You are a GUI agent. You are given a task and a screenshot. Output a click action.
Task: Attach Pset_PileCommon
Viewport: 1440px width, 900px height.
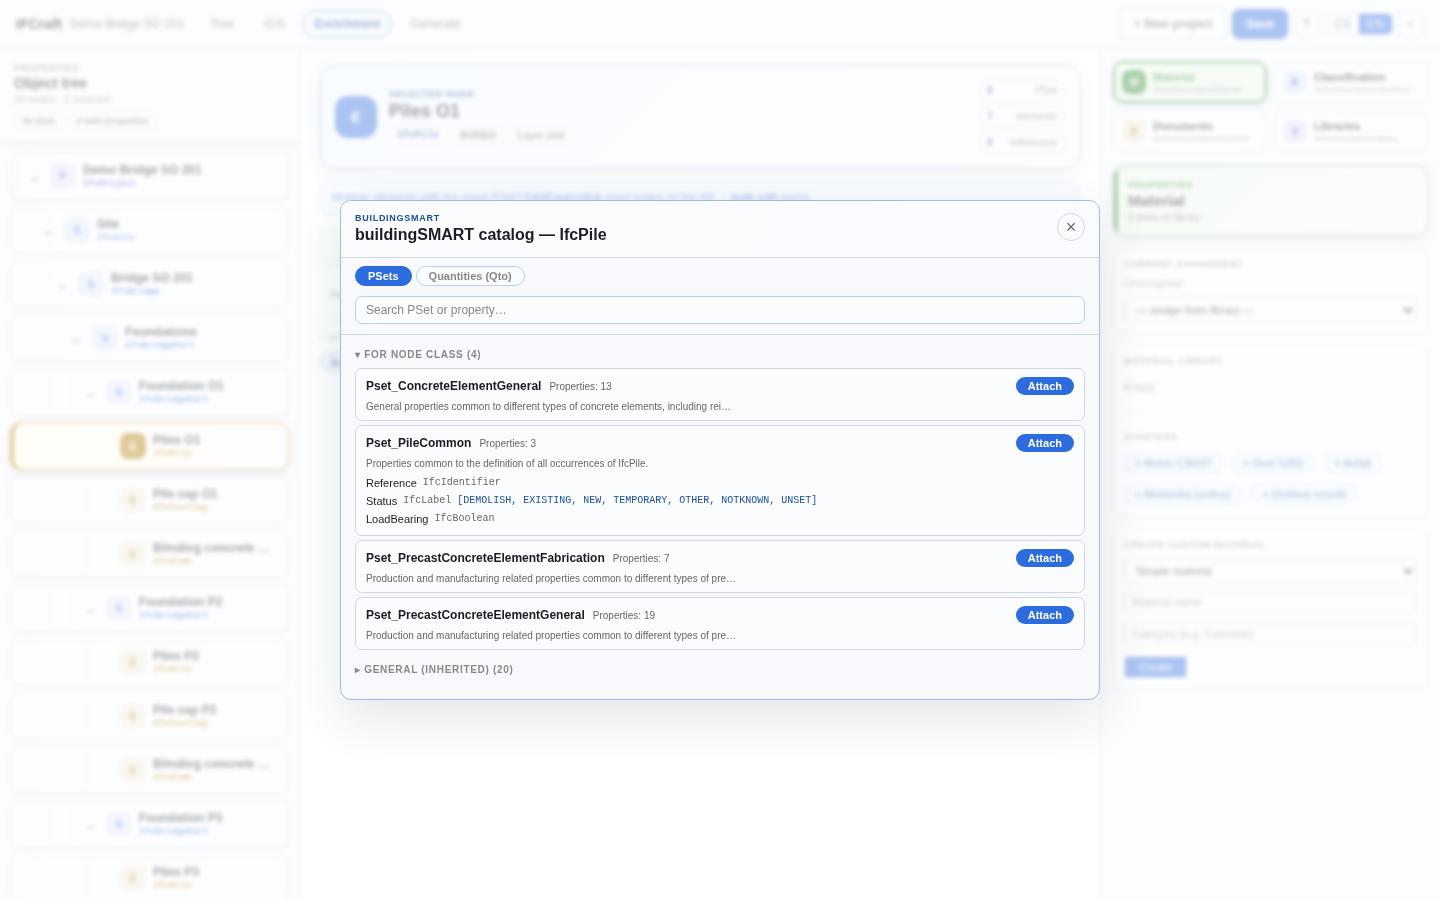1045,443
